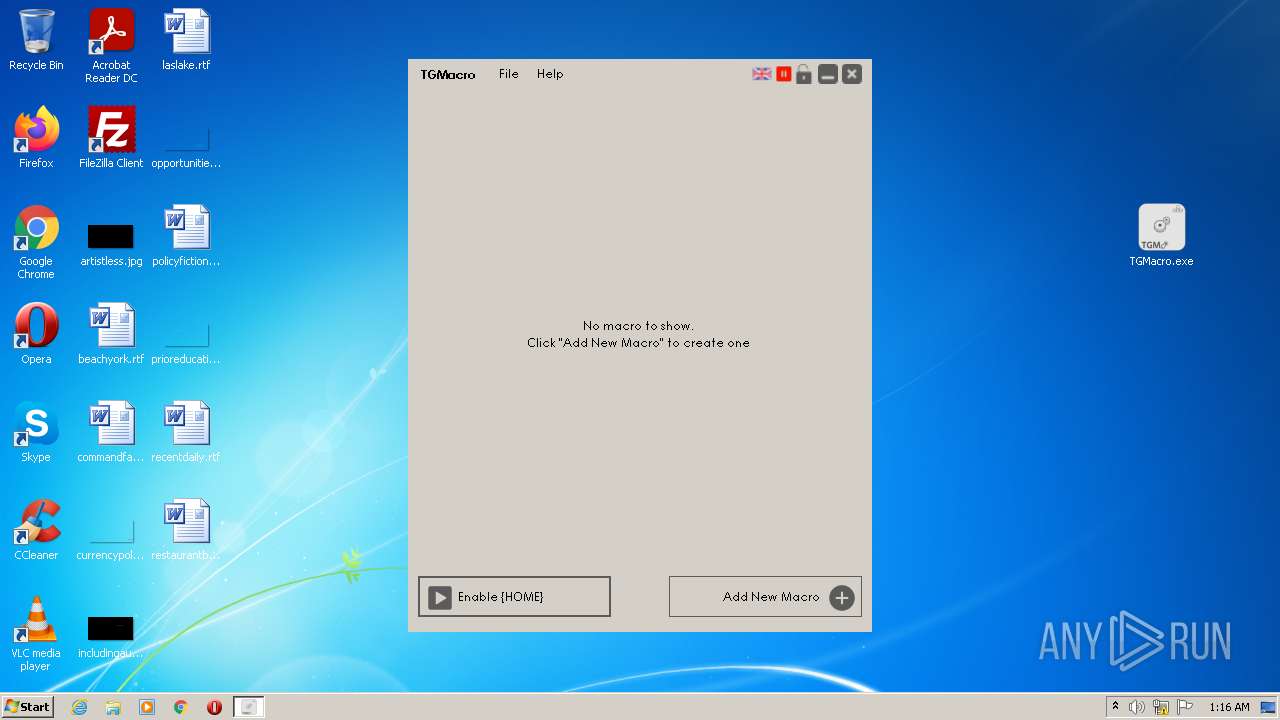Open the Help menu in TGMacro

(x=550, y=74)
